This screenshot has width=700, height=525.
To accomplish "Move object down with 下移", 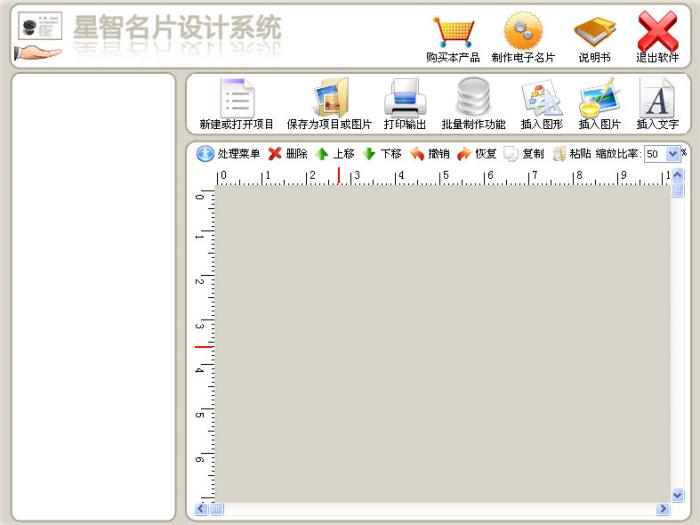I will click(382, 154).
